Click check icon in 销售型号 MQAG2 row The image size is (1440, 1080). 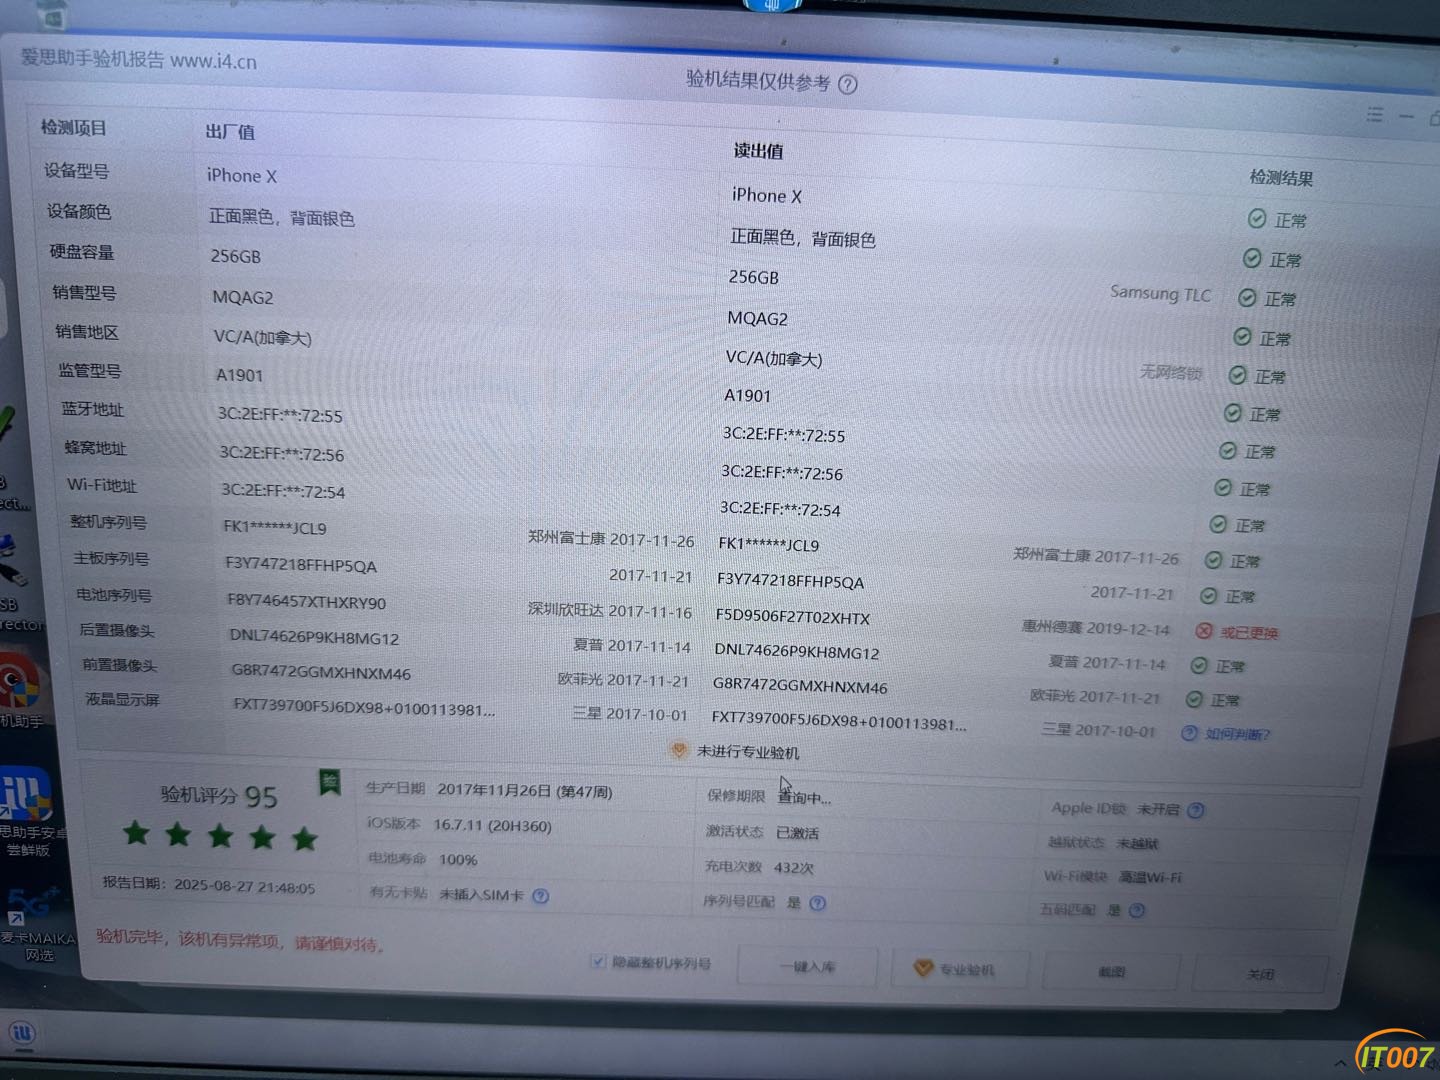pos(1242,337)
